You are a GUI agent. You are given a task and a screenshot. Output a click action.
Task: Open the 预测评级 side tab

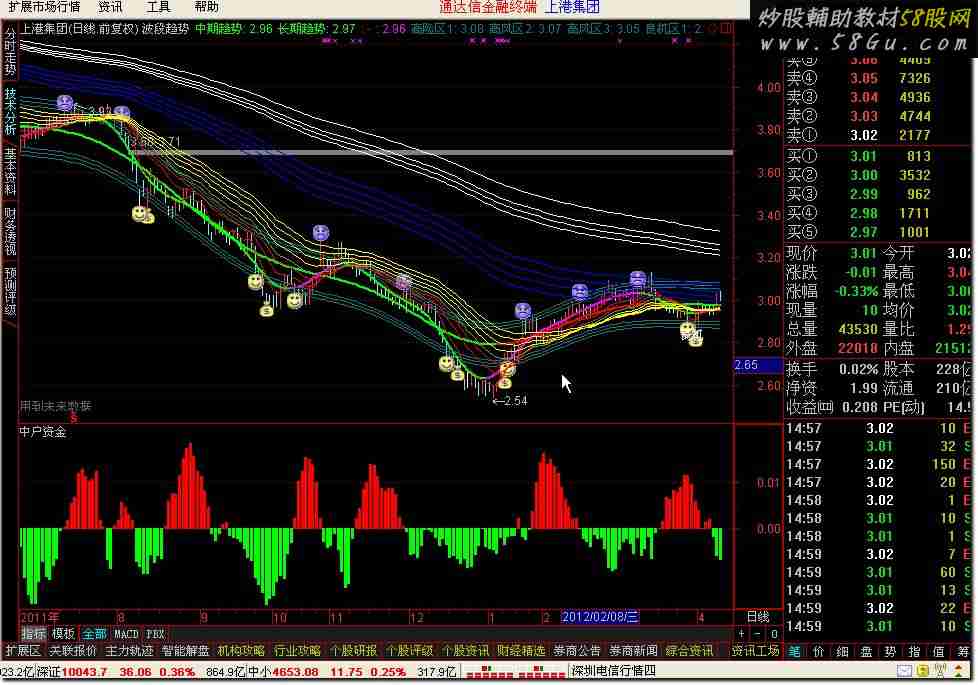click(x=10, y=291)
